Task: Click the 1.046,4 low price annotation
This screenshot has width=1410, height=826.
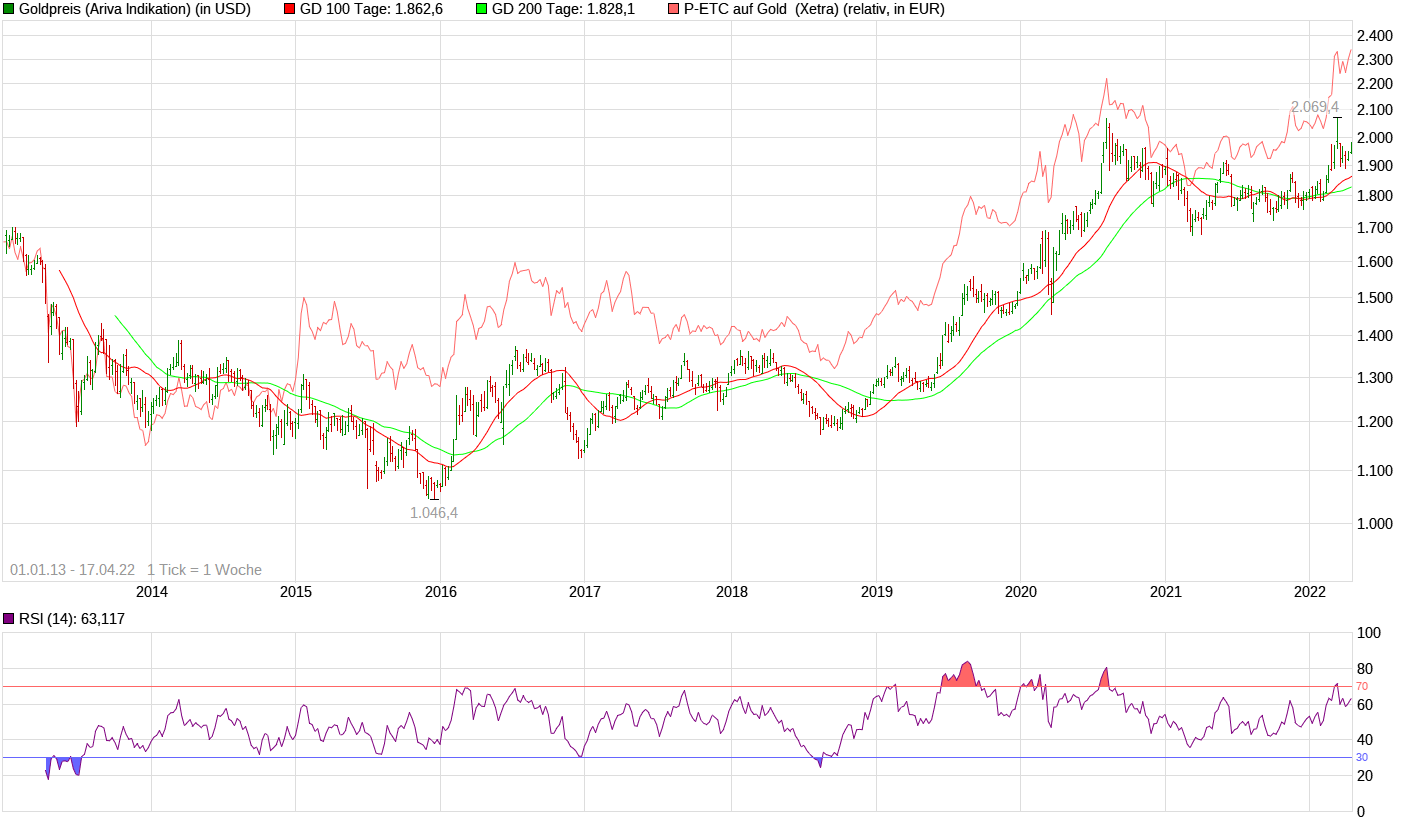Action: click(434, 512)
